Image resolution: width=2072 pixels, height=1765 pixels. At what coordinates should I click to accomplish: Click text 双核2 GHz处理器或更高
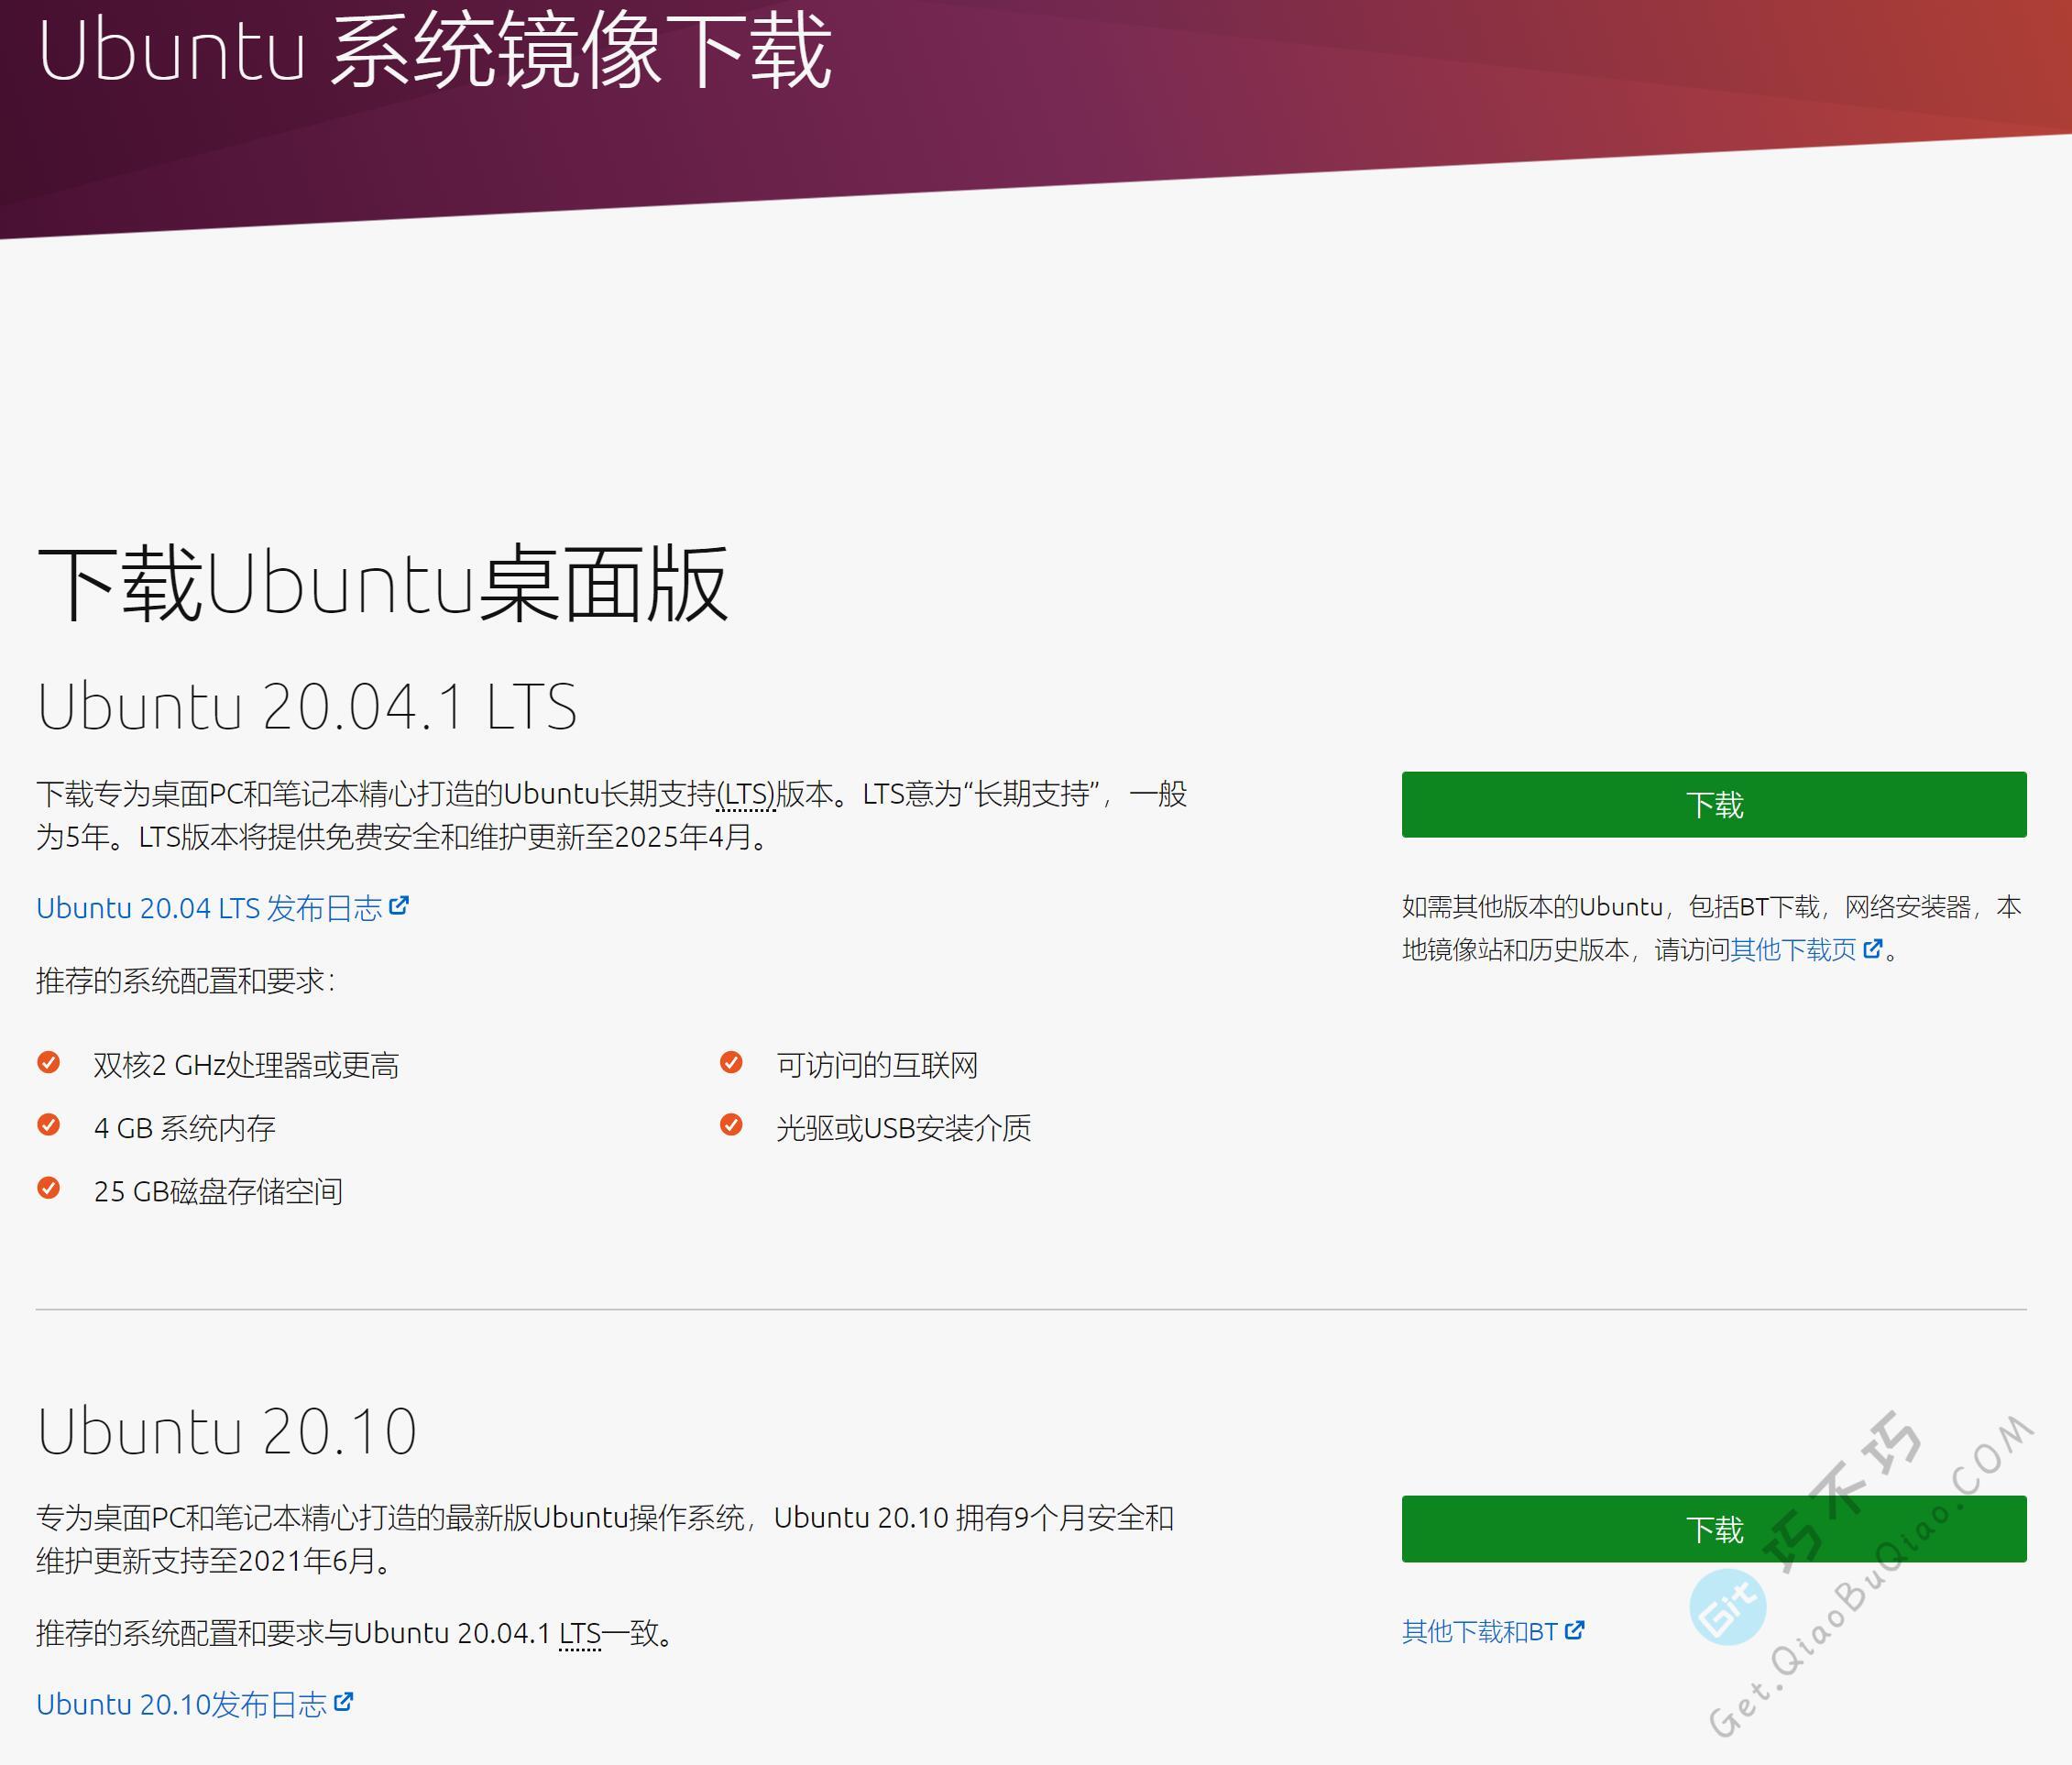click(246, 1065)
